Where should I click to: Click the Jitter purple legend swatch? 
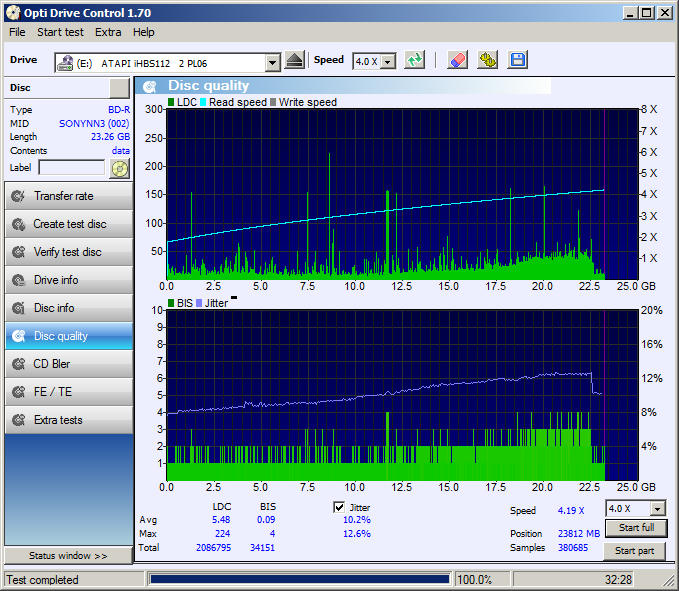(199, 303)
